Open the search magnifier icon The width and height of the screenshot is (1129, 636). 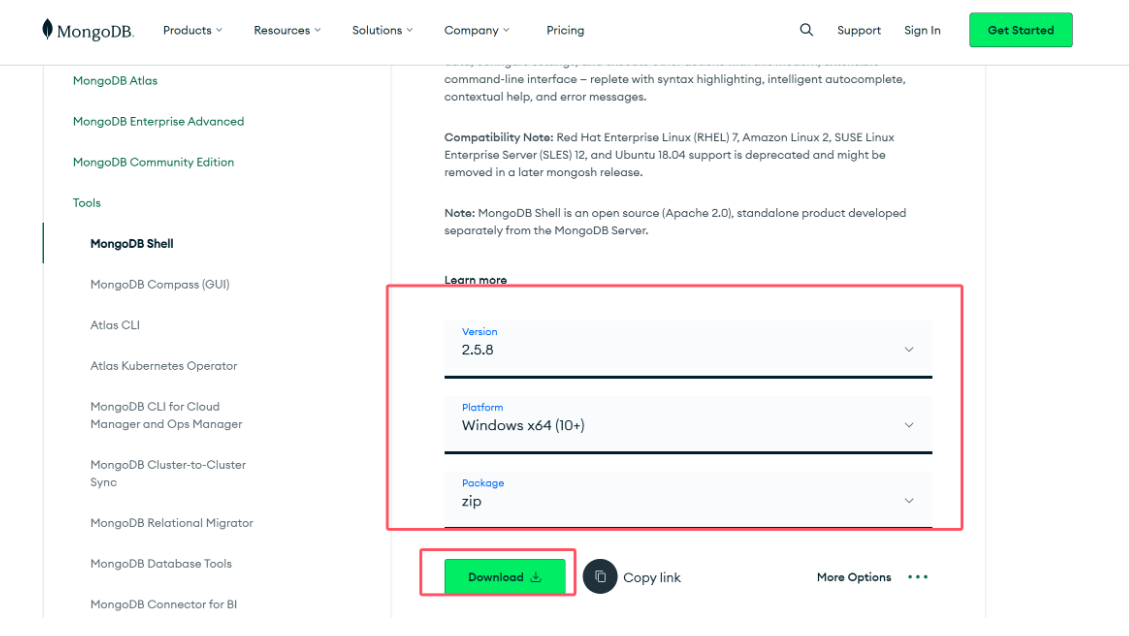pyautogui.click(x=807, y=30)
